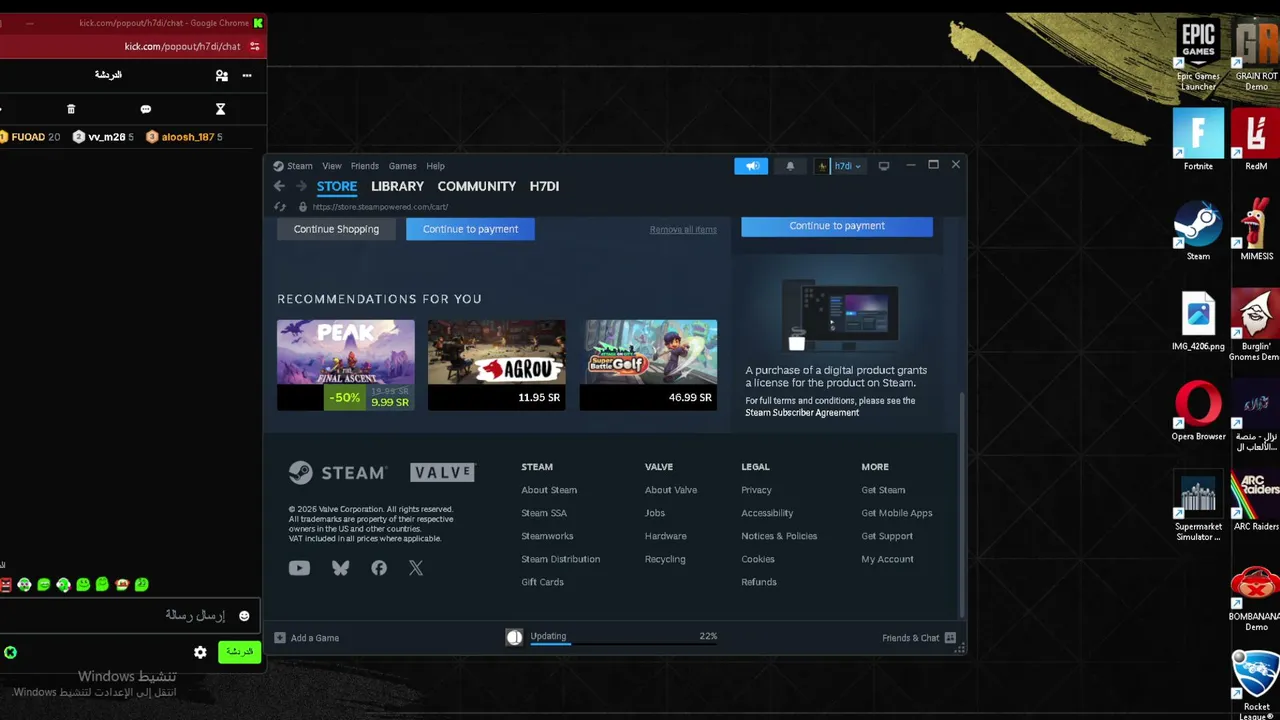Open the Steam menu in the title bar
This screenshot has height=720, width=1280.
click(300, 166)
